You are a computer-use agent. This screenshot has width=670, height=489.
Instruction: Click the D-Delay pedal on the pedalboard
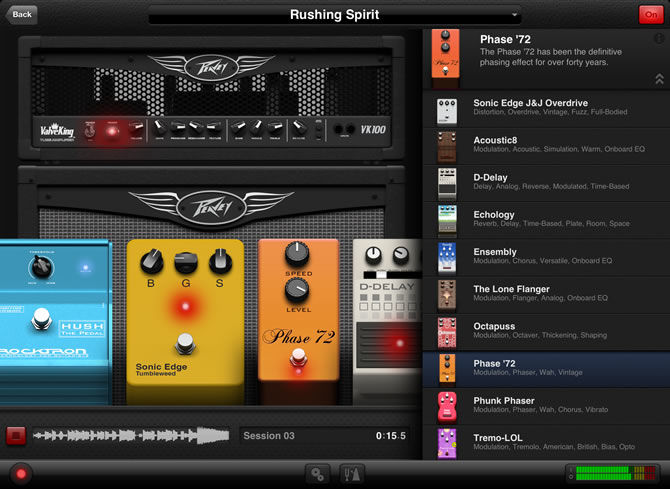pos(388,322)
